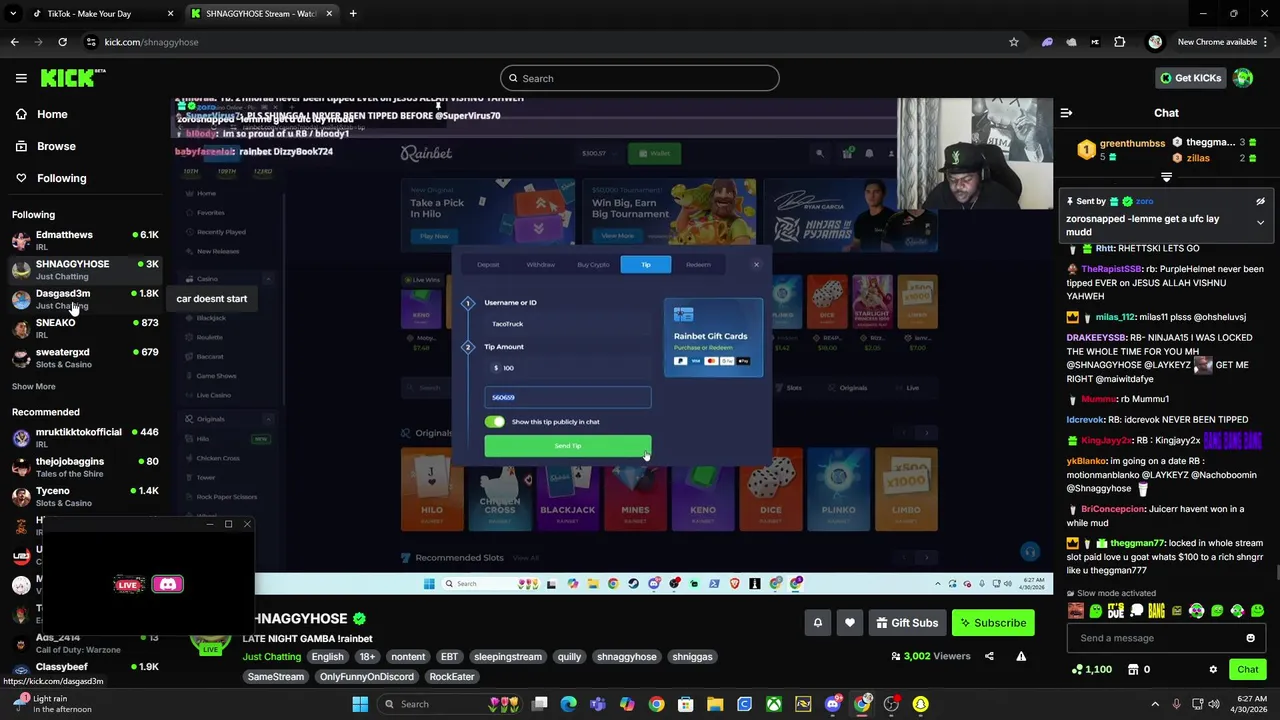Open mruktikktokofficial recommended channel
Screen dimensions: 1280x720
(85, 437)
